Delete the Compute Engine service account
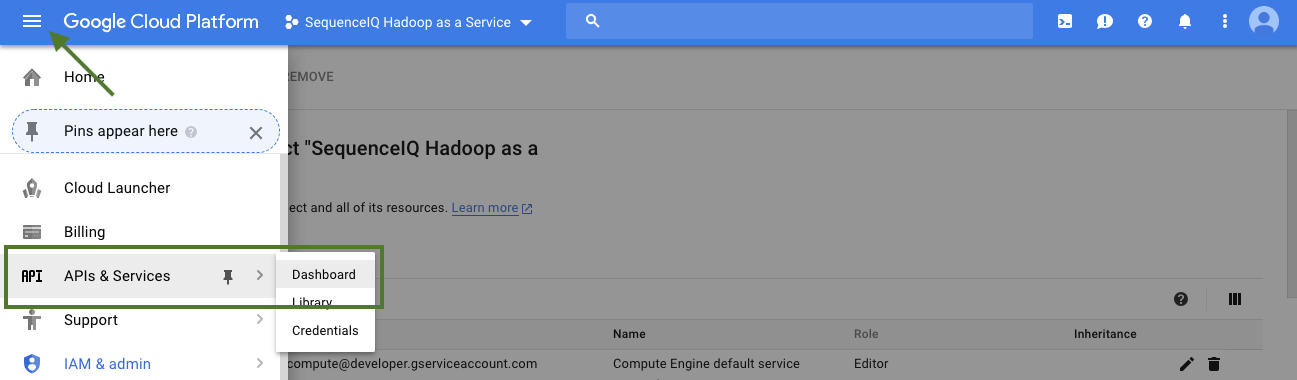 point(1214,364)
